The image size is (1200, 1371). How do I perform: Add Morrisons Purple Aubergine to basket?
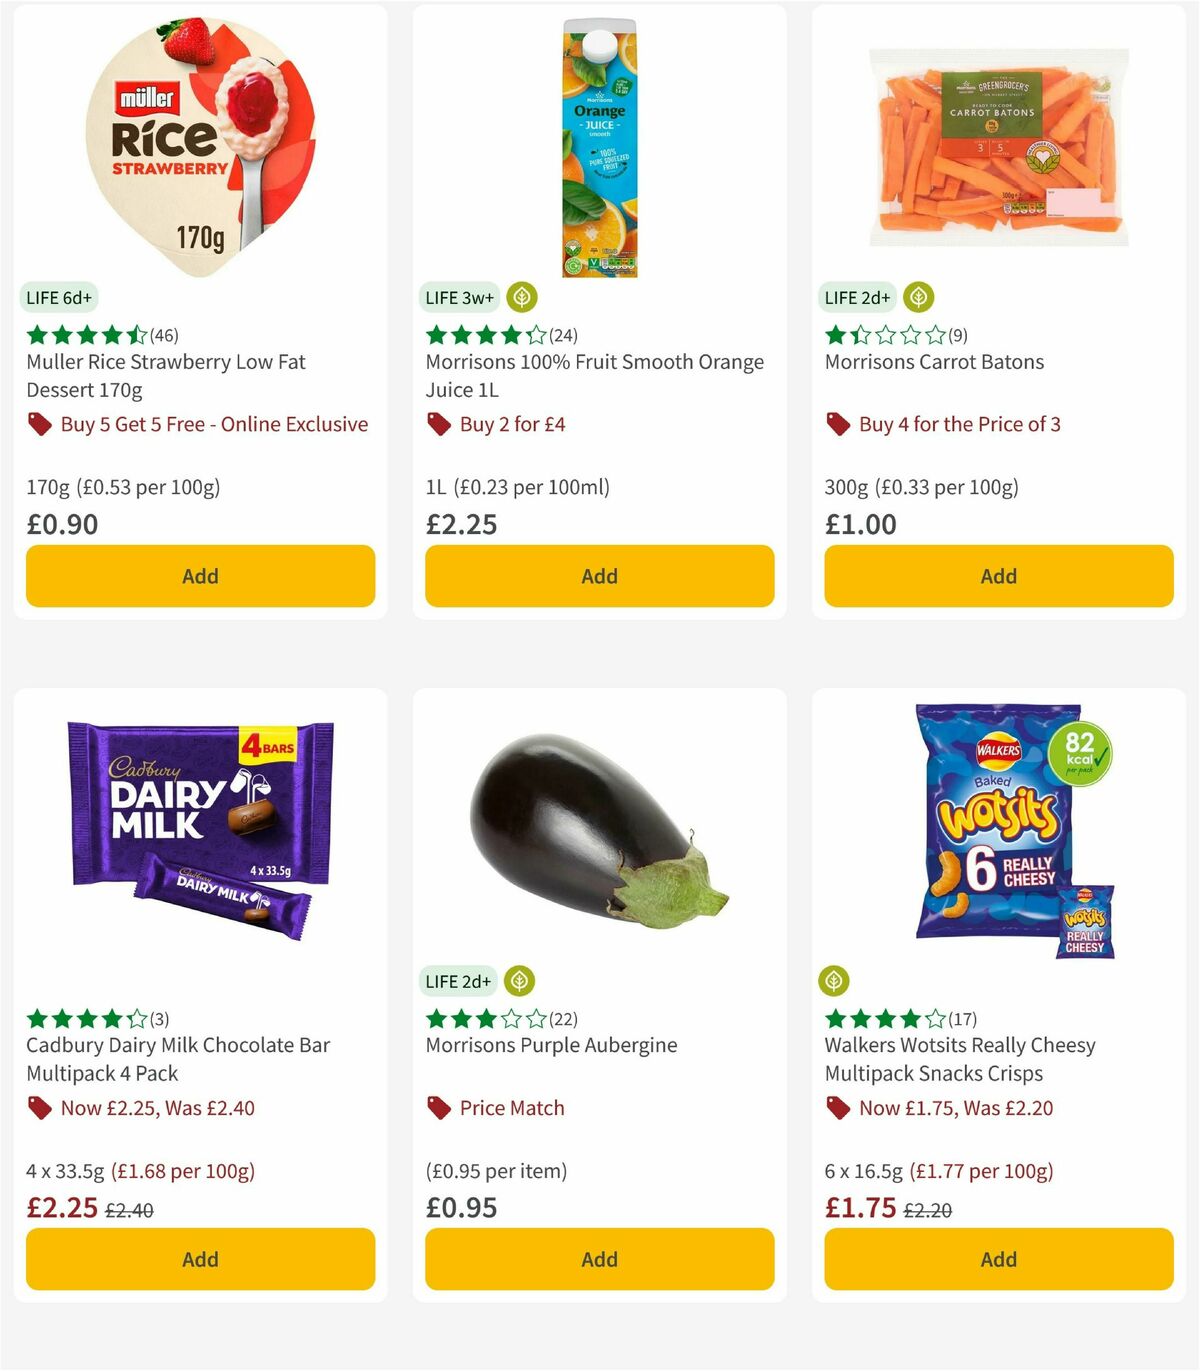coord(598,1259)
